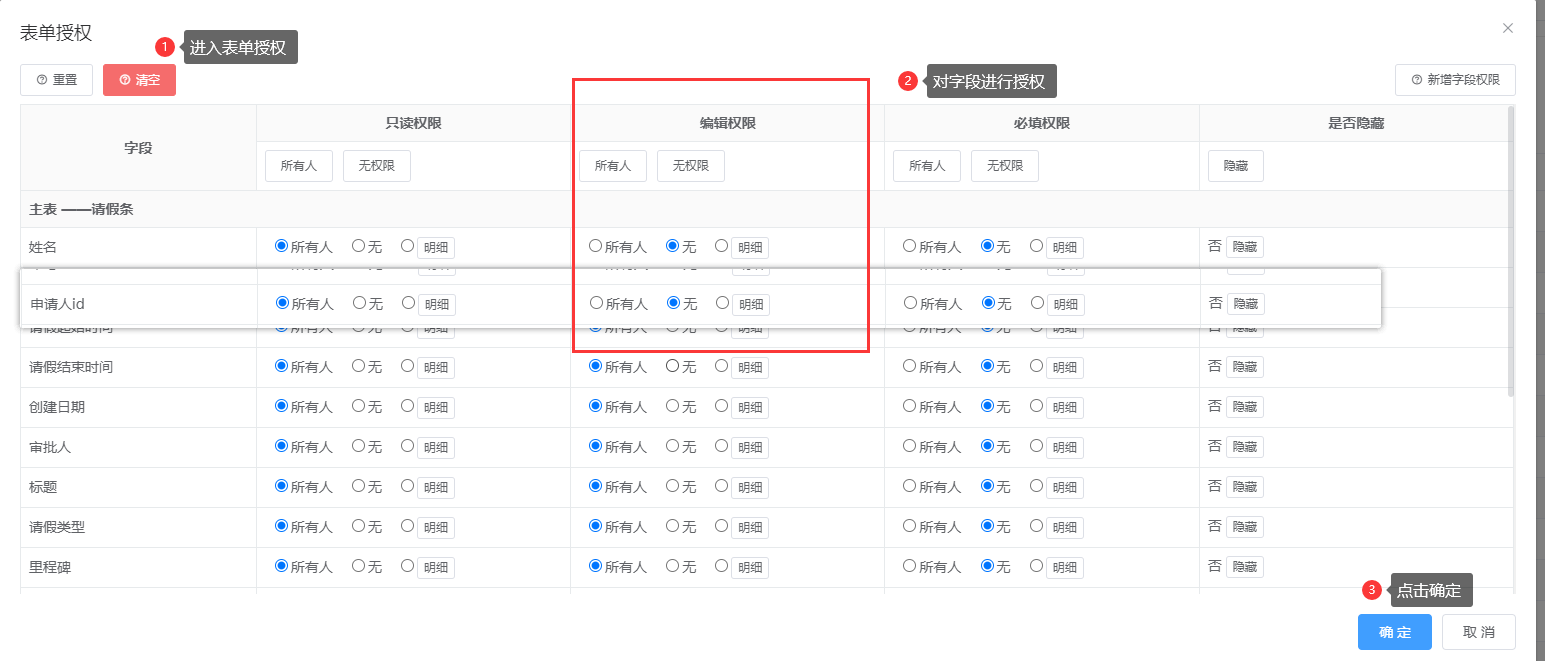
Task: Hide the 请假结束时间 field
Action: [1244, 367]
